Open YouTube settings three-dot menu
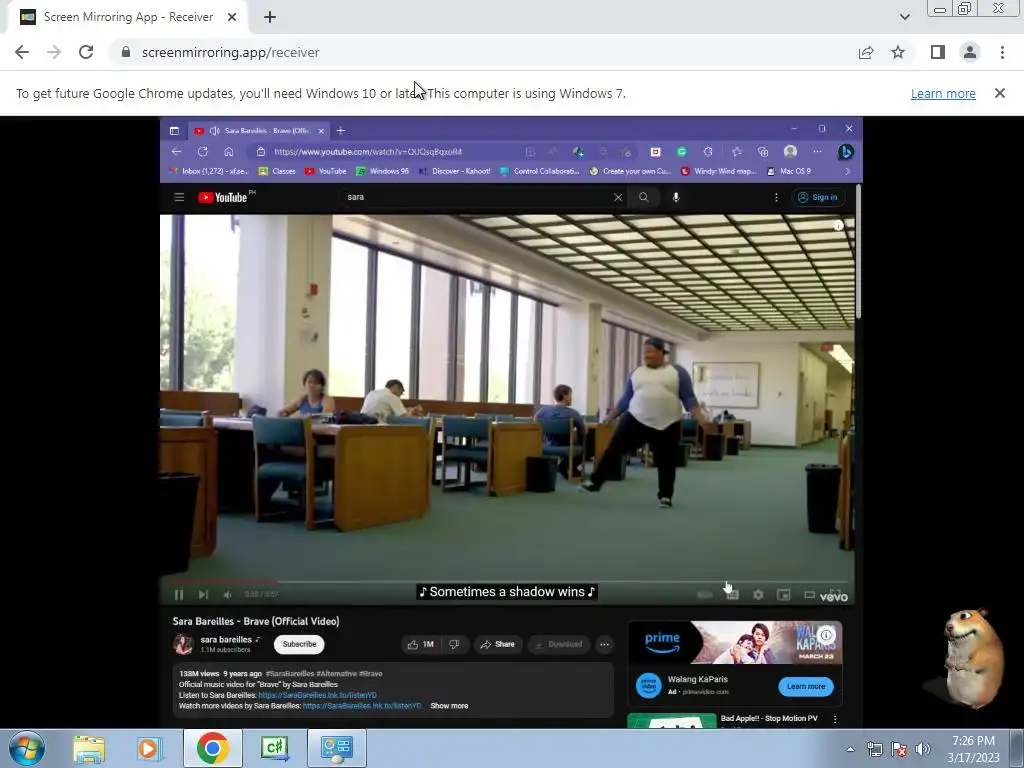Image resolution: width=1024 pixels, height=768 pixels. click(776, 197)
